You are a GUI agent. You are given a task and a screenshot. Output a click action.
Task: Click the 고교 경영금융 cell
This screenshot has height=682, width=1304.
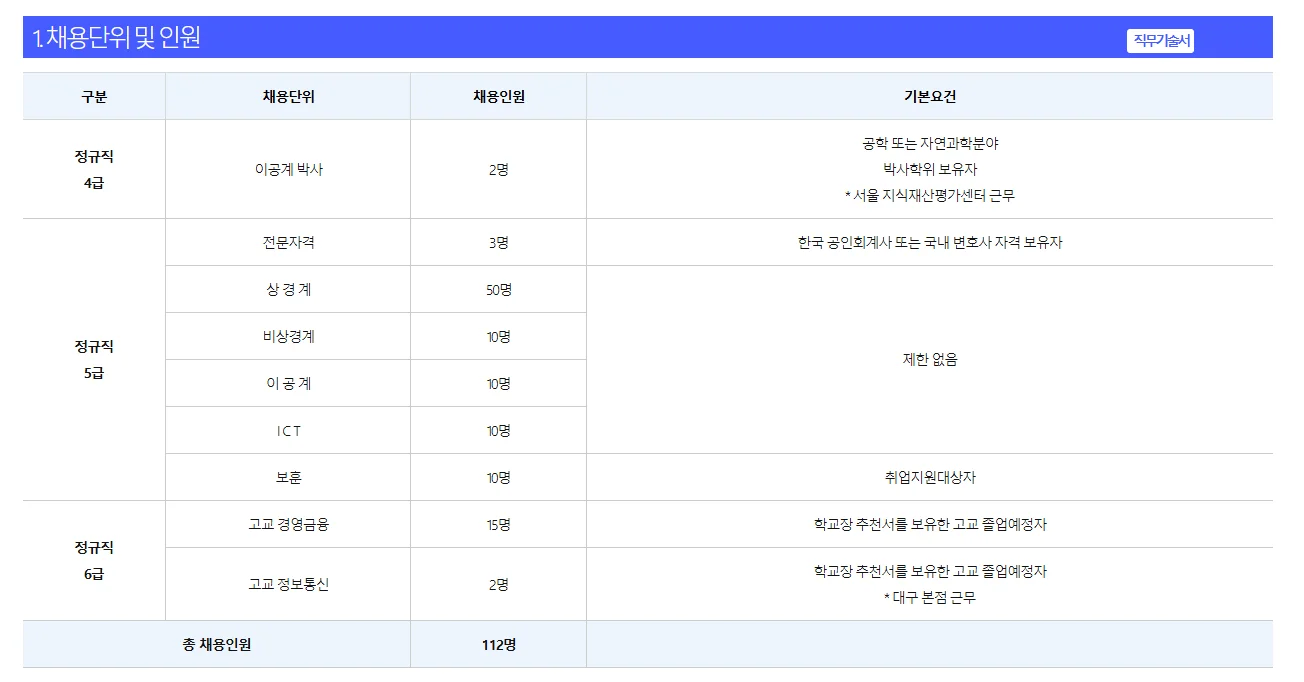coord(287,523)
